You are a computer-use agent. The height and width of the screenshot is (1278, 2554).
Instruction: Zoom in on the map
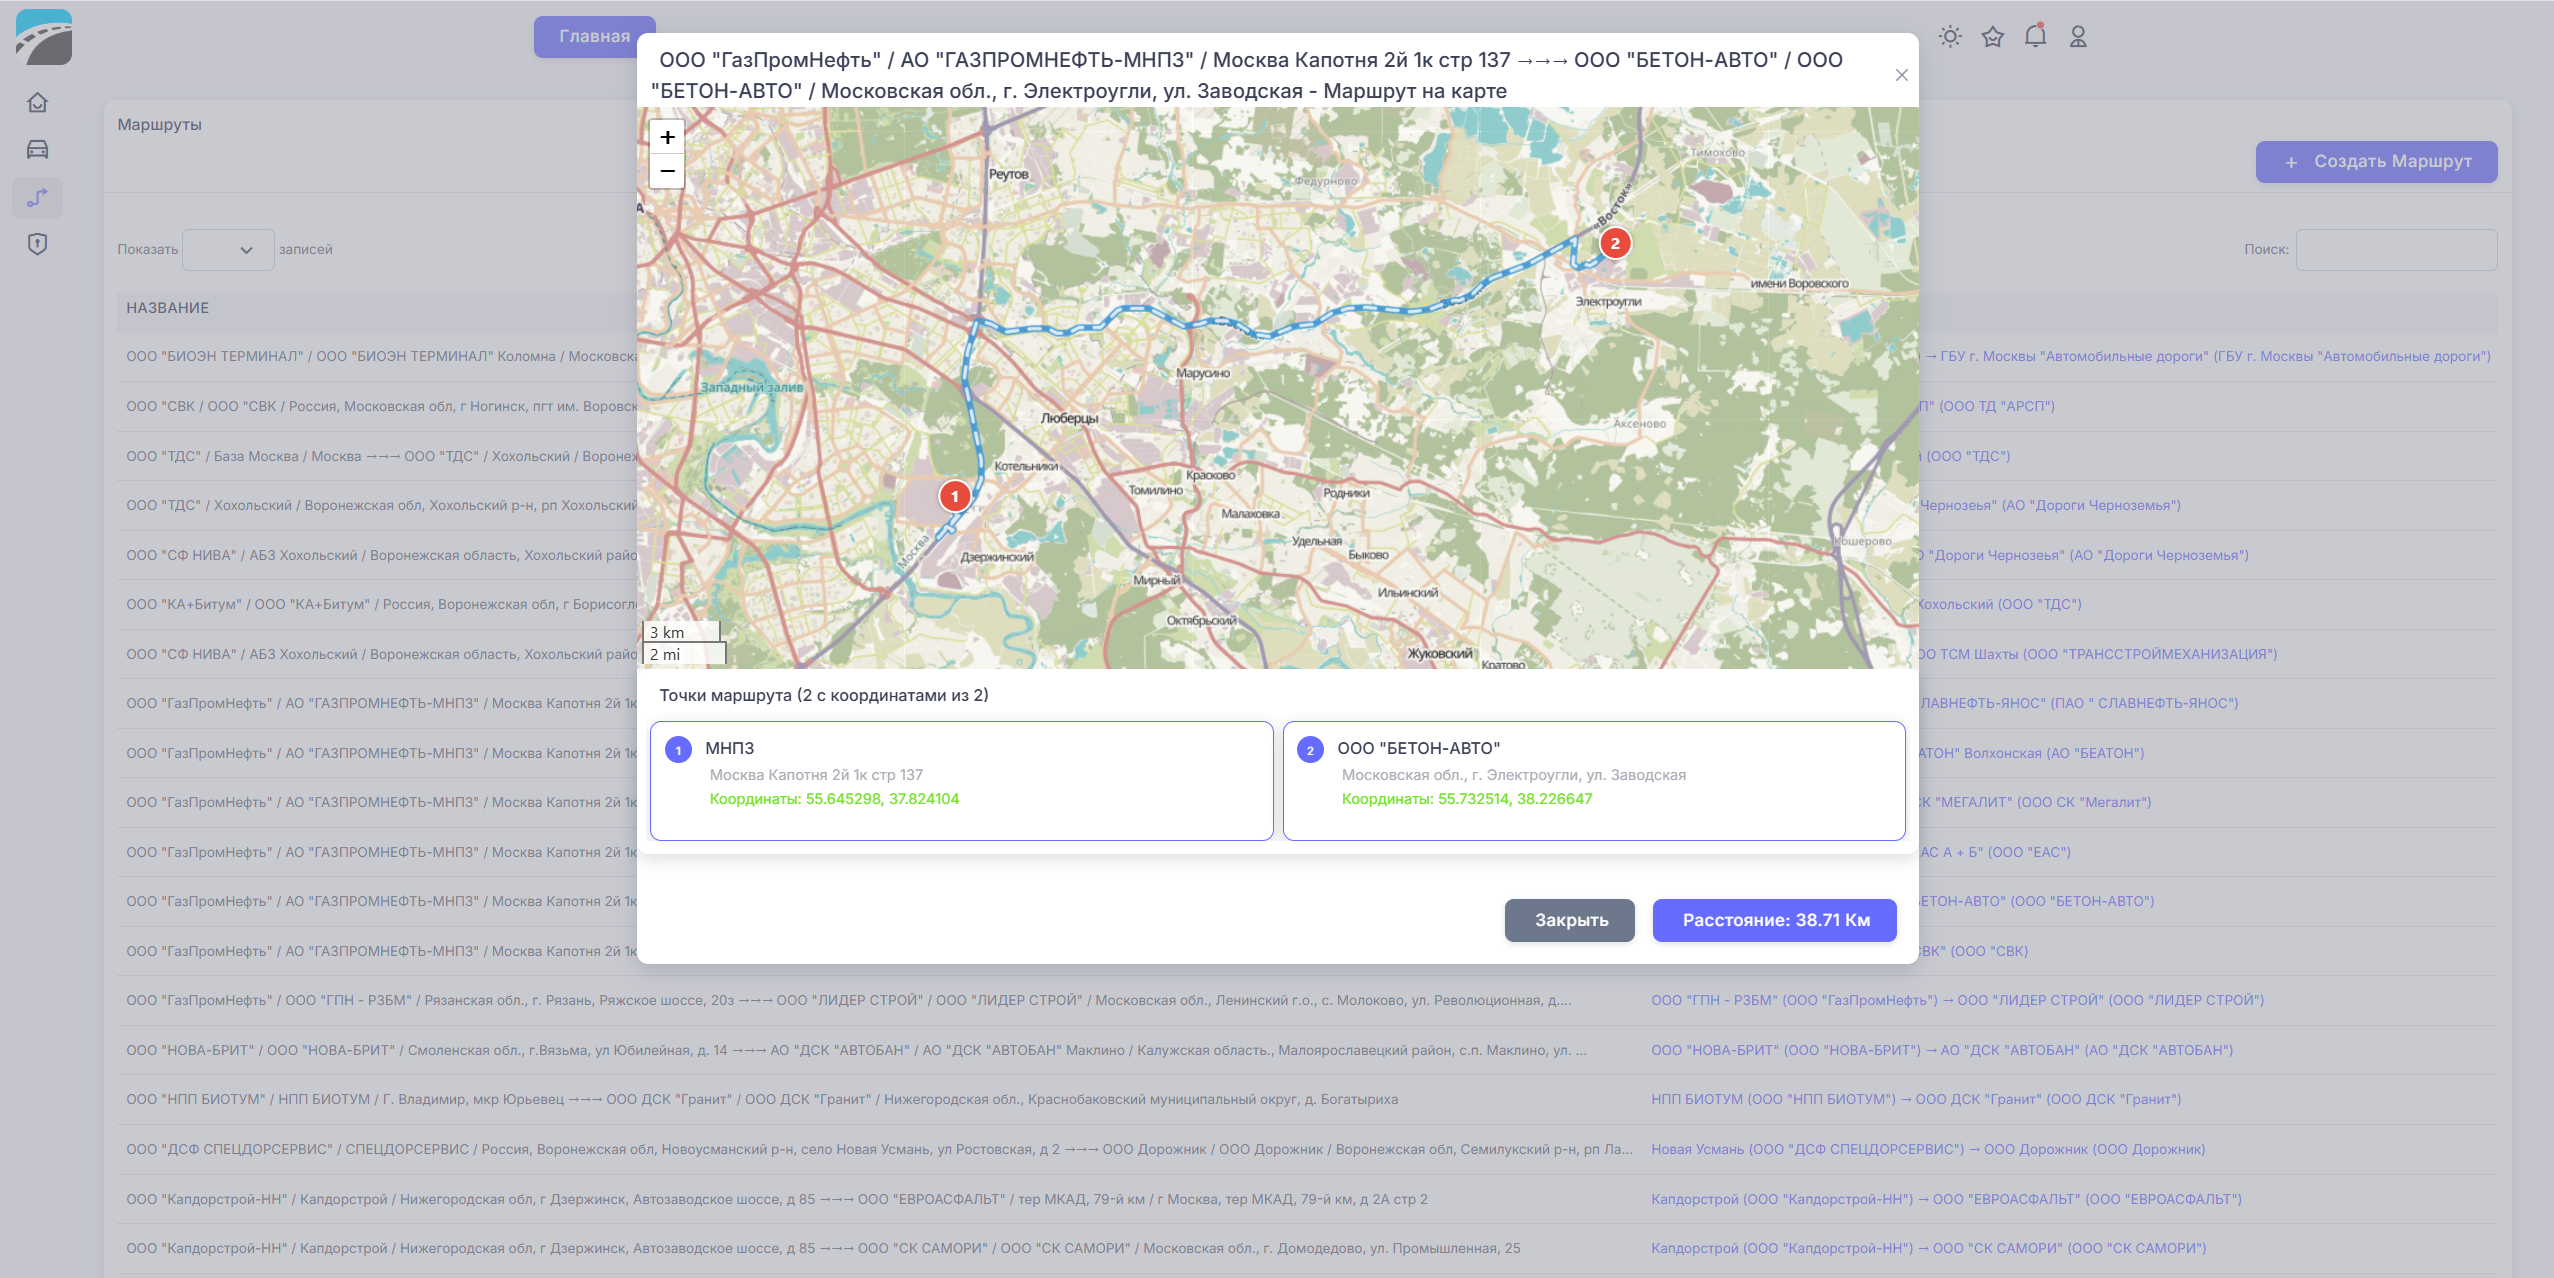pyautogui.click(x=667, y=137)
